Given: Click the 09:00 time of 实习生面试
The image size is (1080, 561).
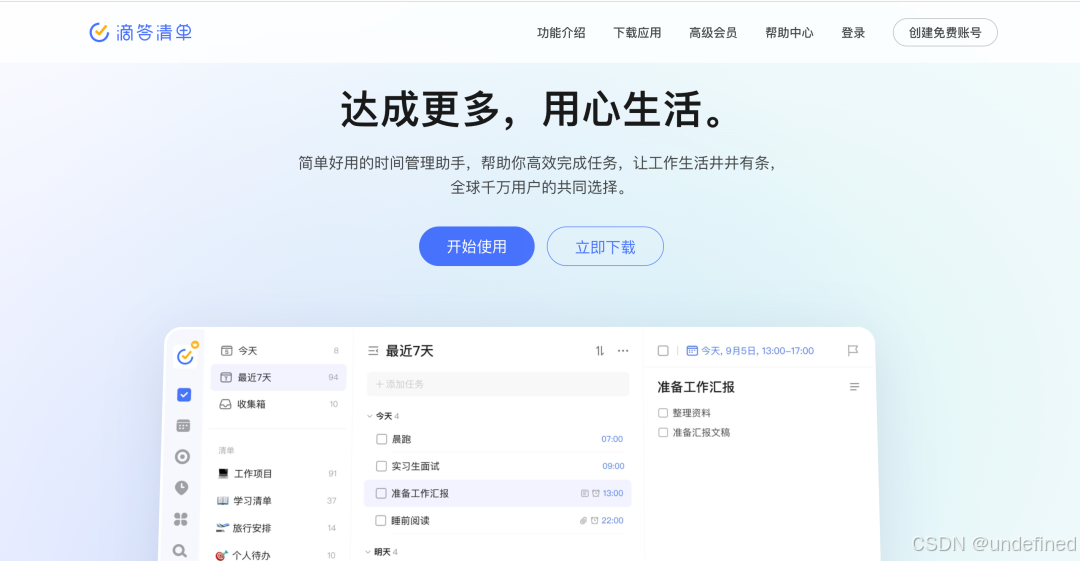Looking at the screenshot, I should [x=613, y=466].
